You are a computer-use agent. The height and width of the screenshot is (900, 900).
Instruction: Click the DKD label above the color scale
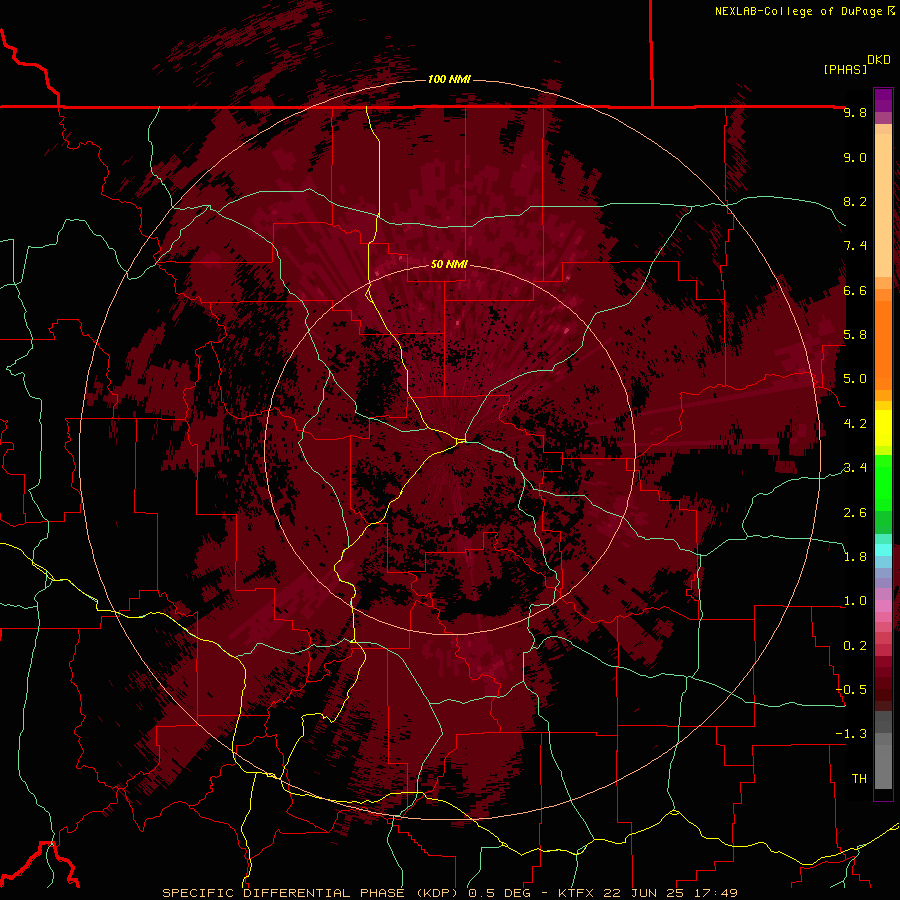tap(879, 60)
